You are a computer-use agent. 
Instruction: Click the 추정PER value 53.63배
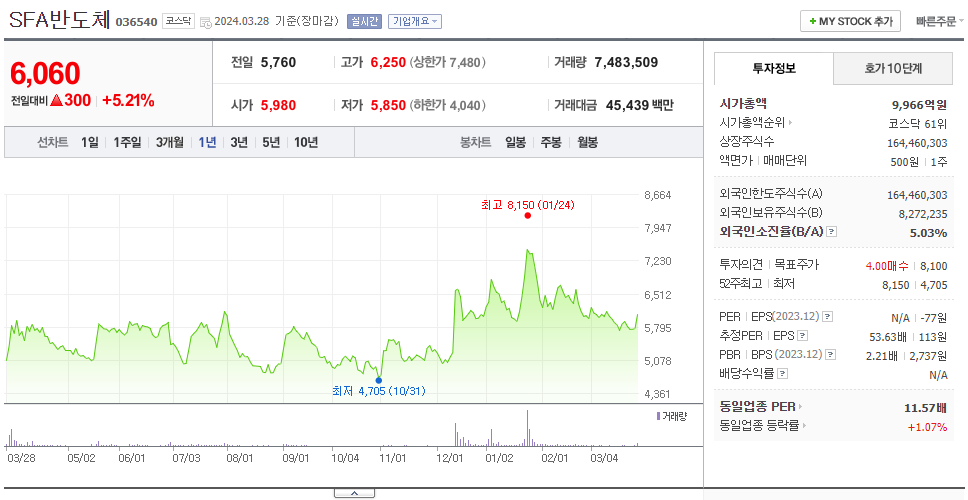pyautogui.click(x=888, y=336)
